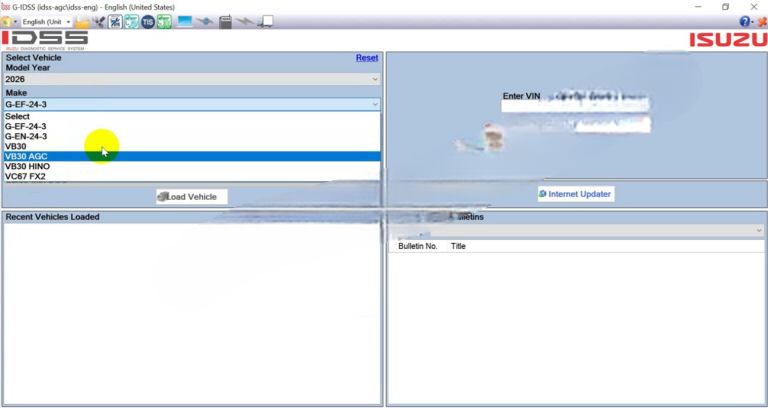
Task: Click the yellow folder toolbar icon
Action: tap(82, 22)
